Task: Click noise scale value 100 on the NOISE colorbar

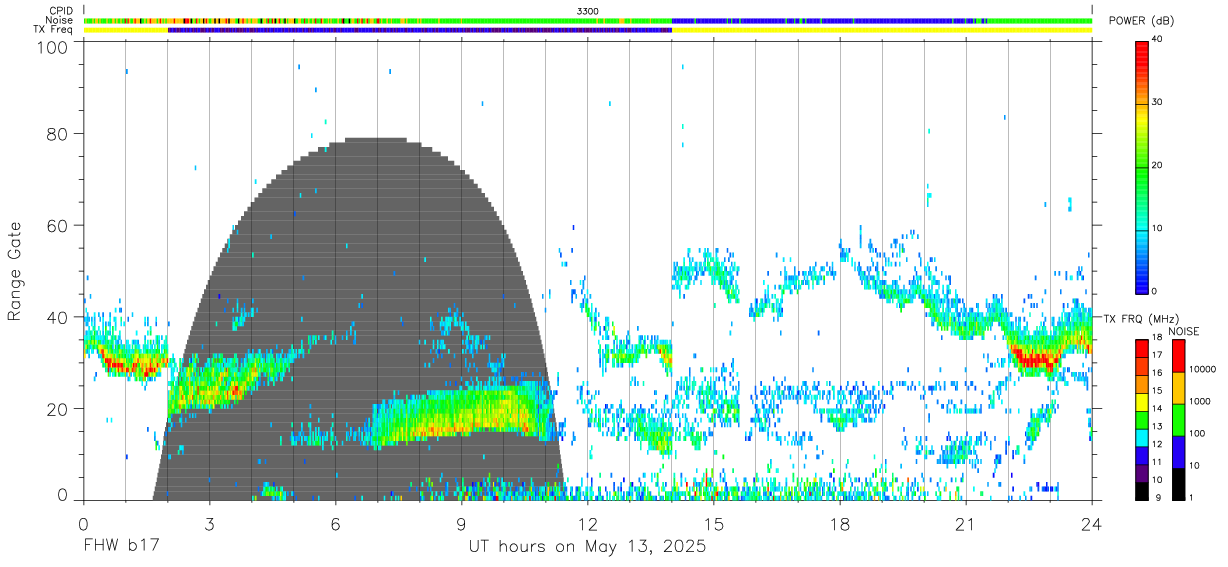Action: (x=1198, y=433)
